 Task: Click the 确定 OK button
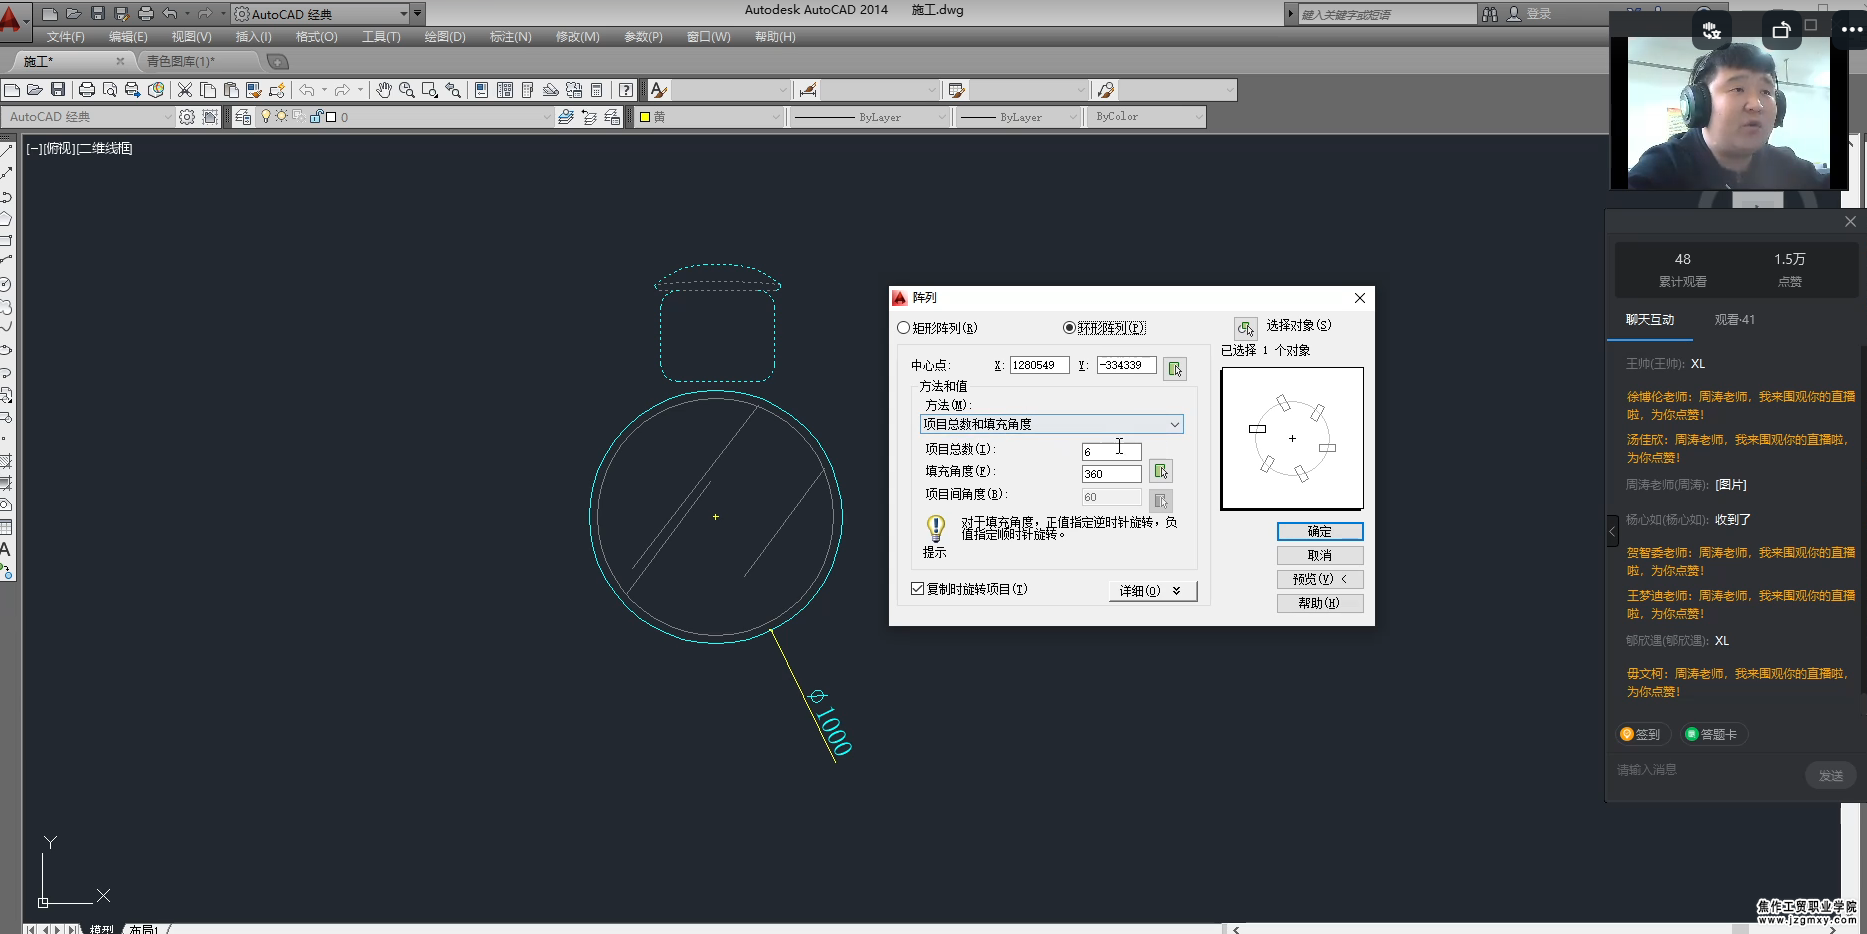[1319, 531]
